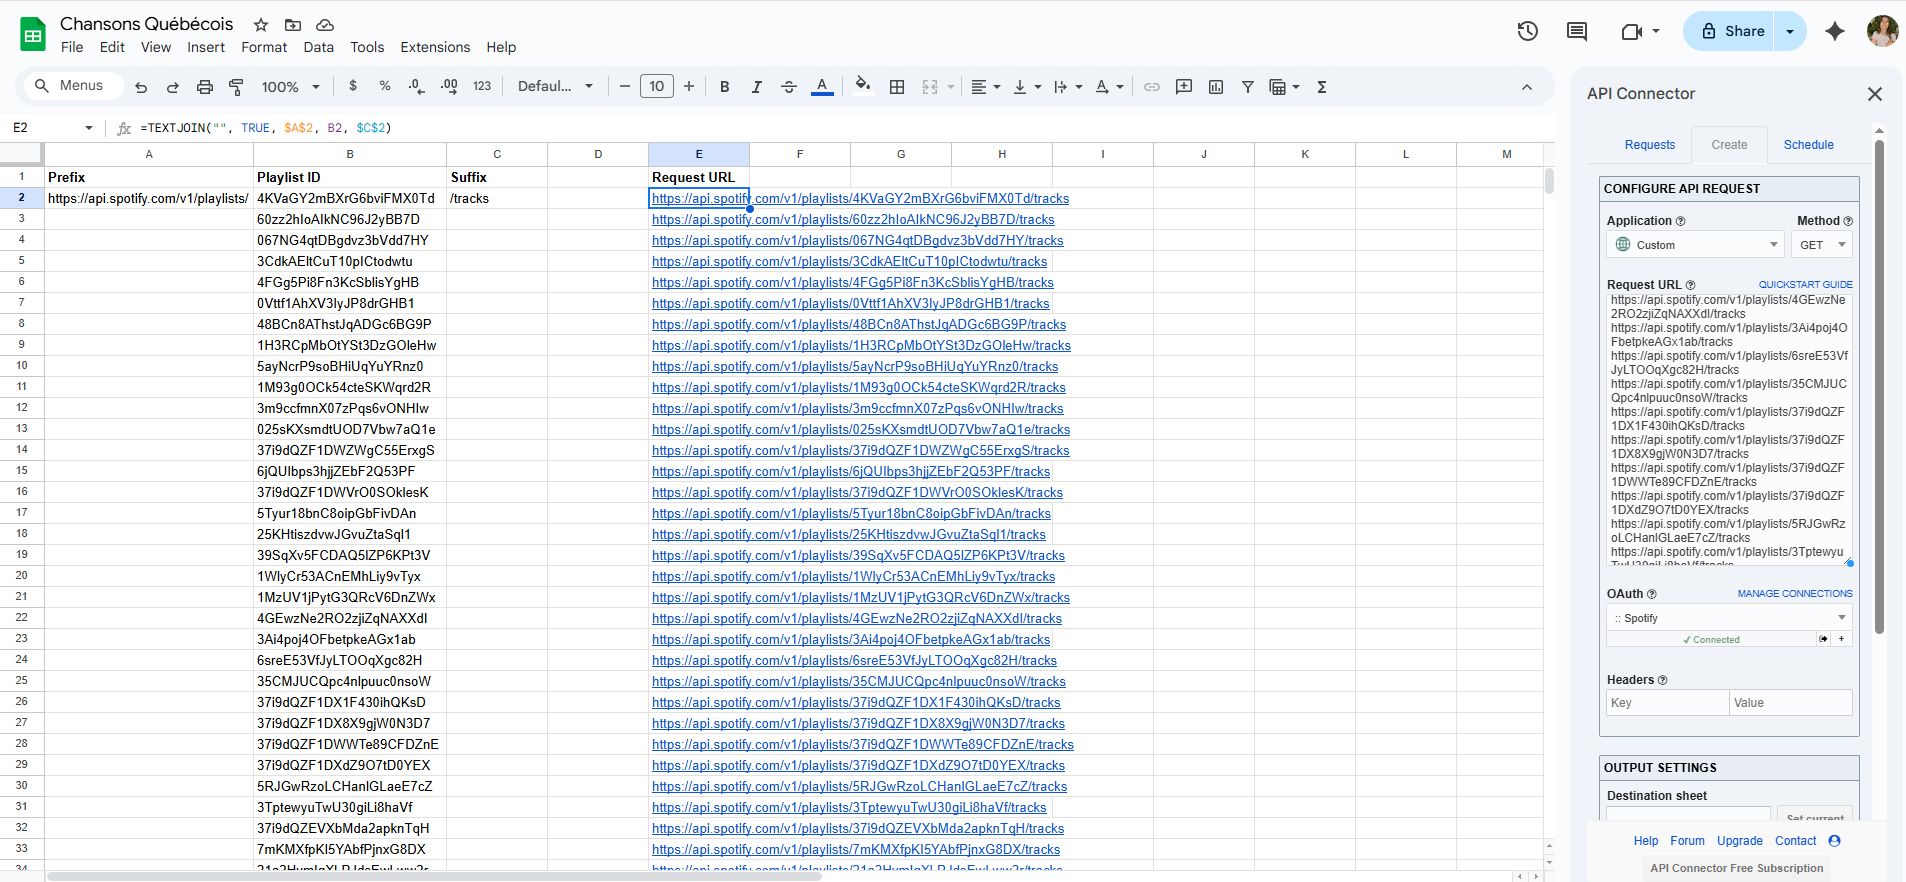
Task: Collapse the toolbar with chevron
Action: [x=1527, y=87]
